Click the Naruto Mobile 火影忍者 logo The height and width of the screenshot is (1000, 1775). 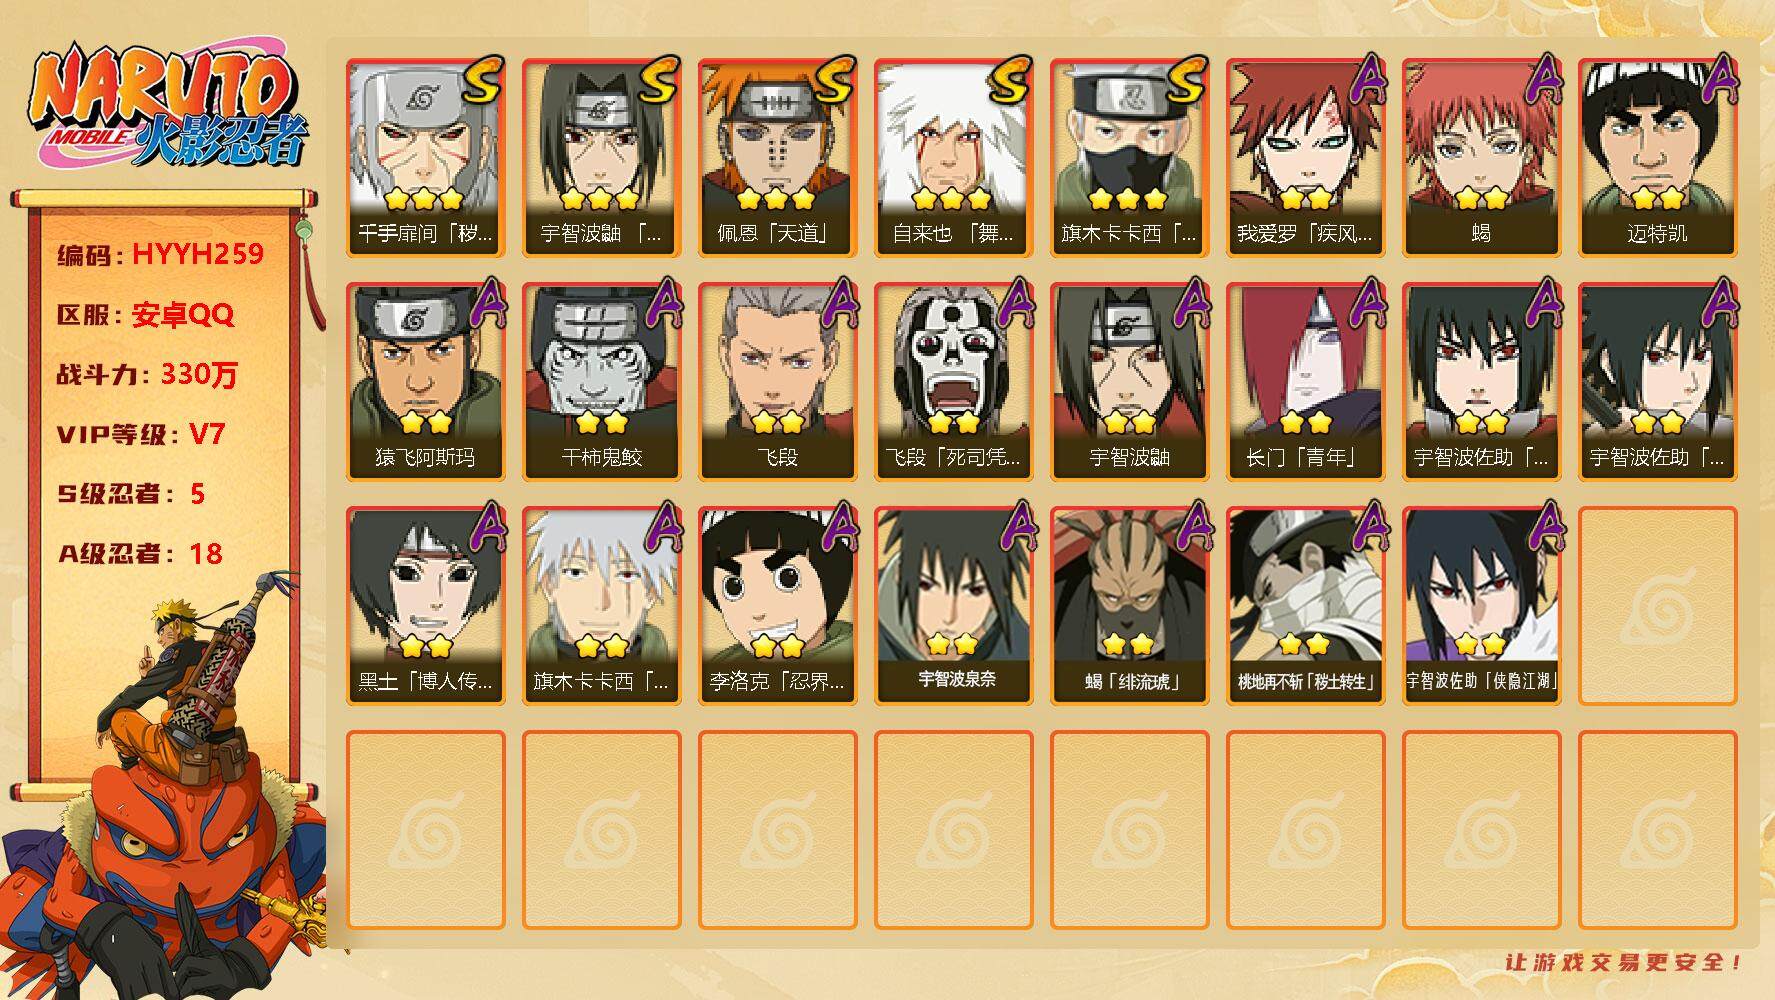(x=166, y=108)
